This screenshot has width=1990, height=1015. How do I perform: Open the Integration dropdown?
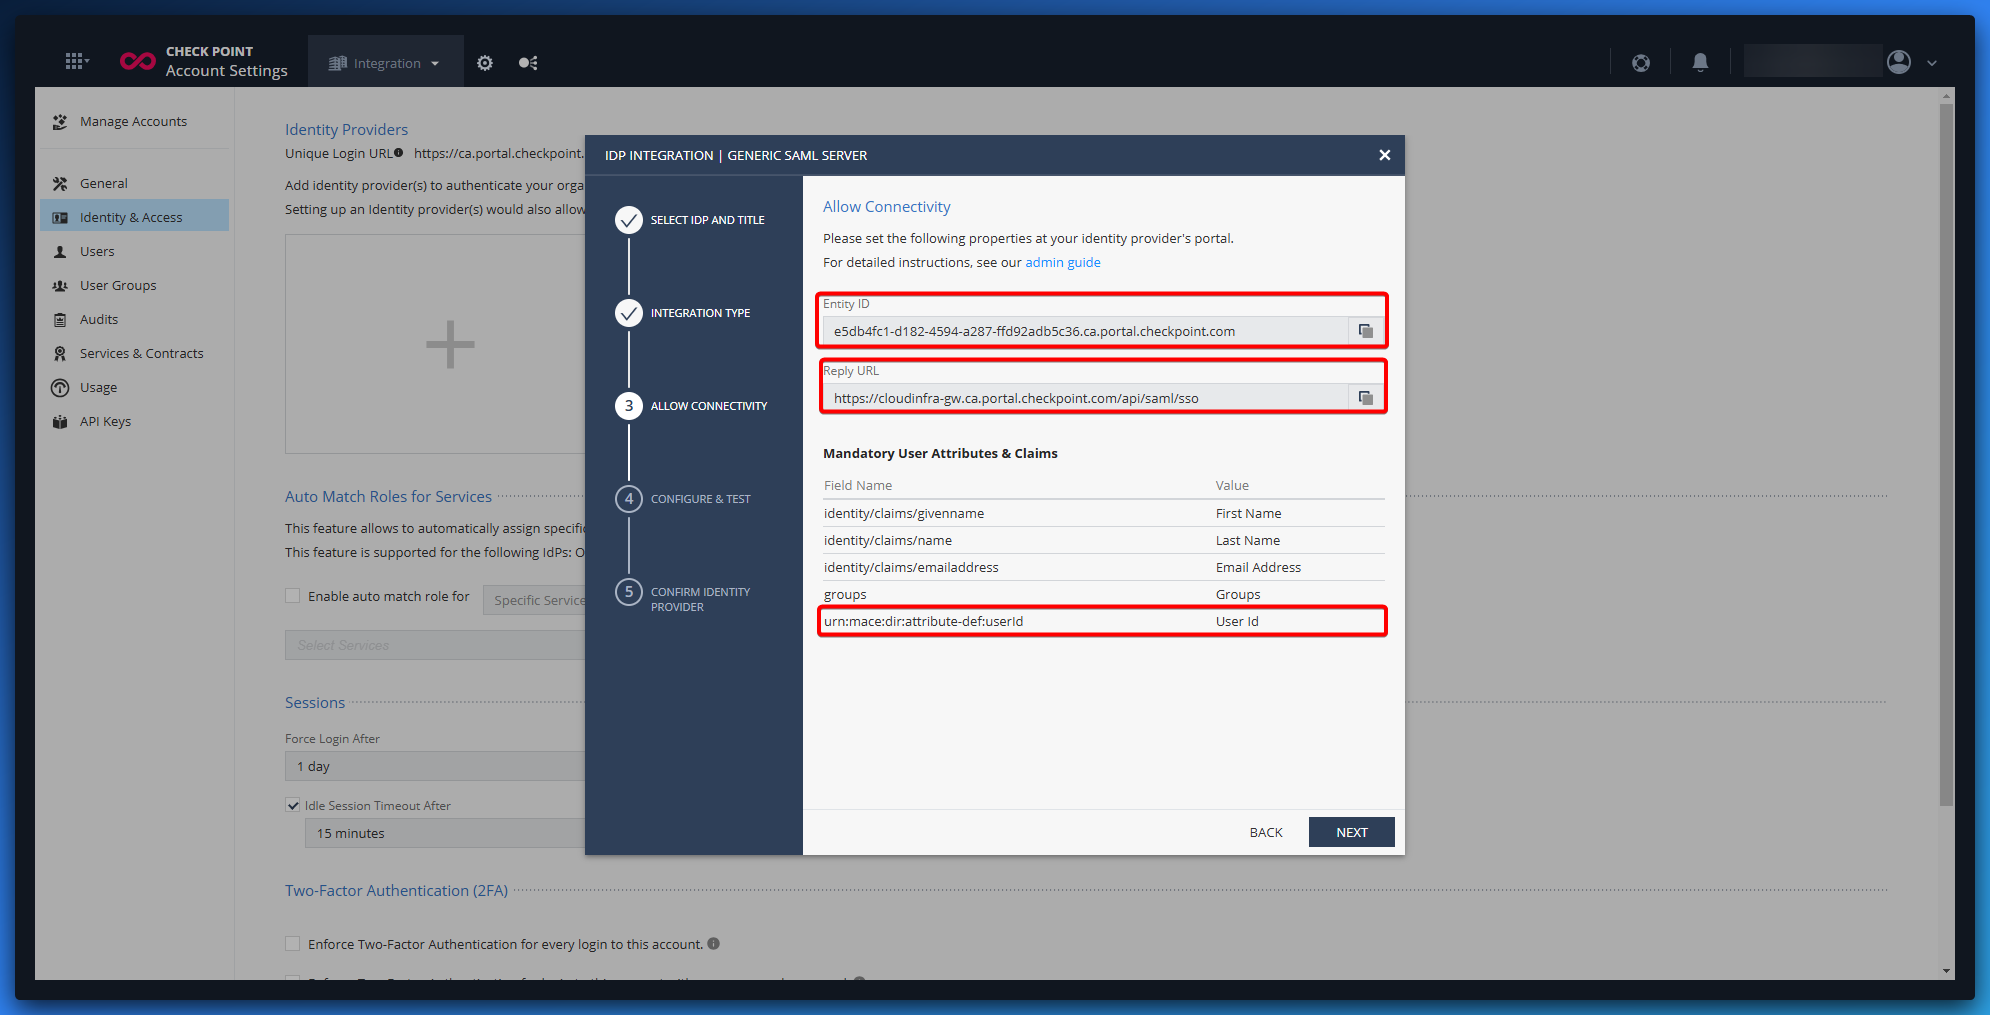386,63
